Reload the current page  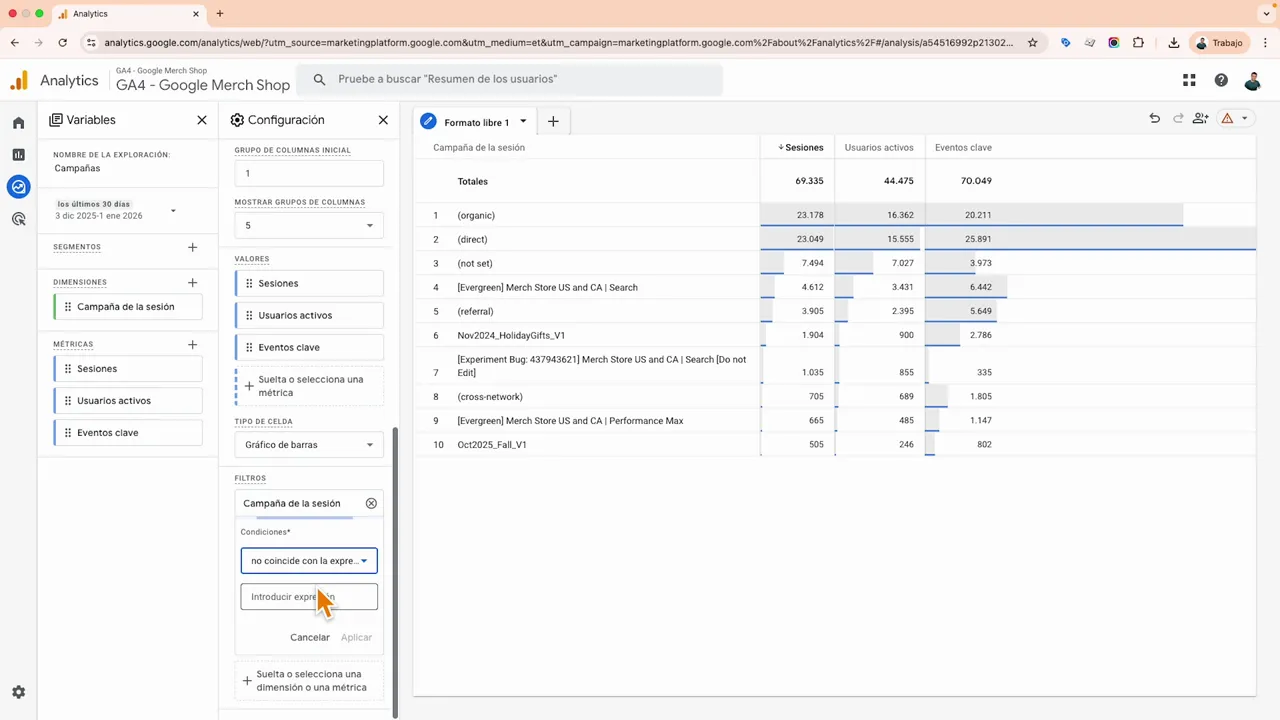[x=63, y=43]
